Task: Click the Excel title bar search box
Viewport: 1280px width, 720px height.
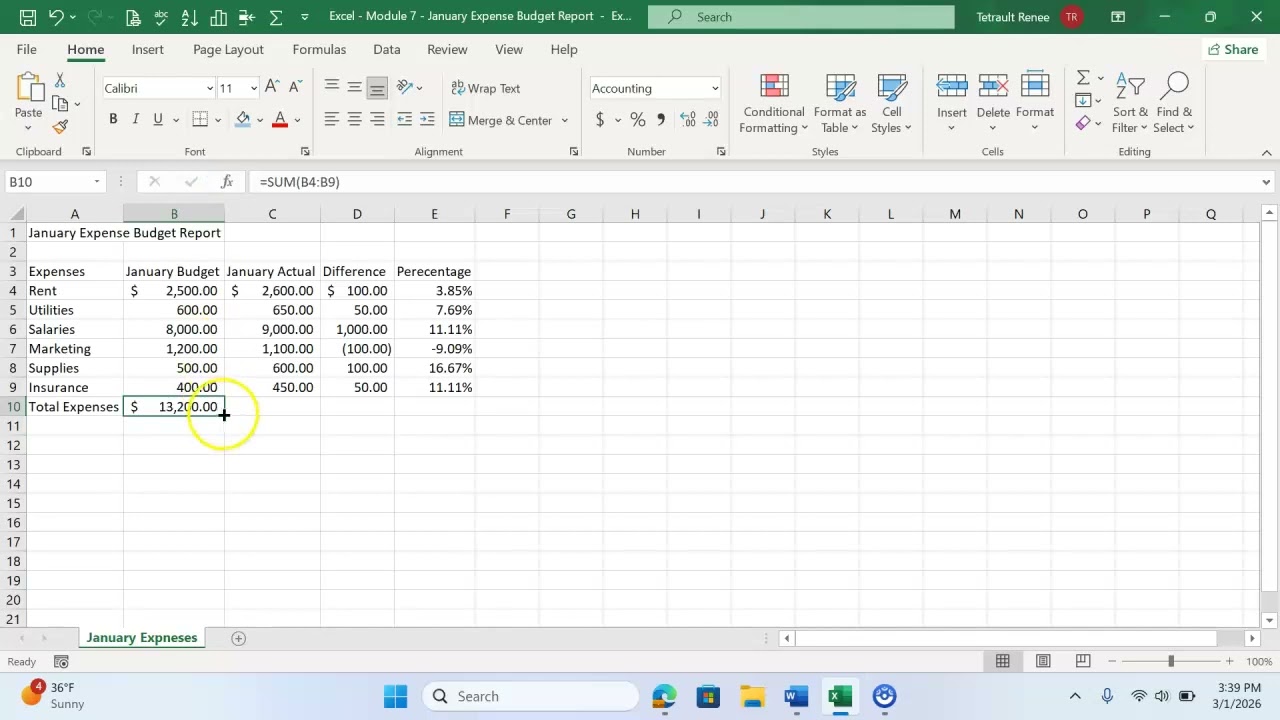Action: point(801,17)
